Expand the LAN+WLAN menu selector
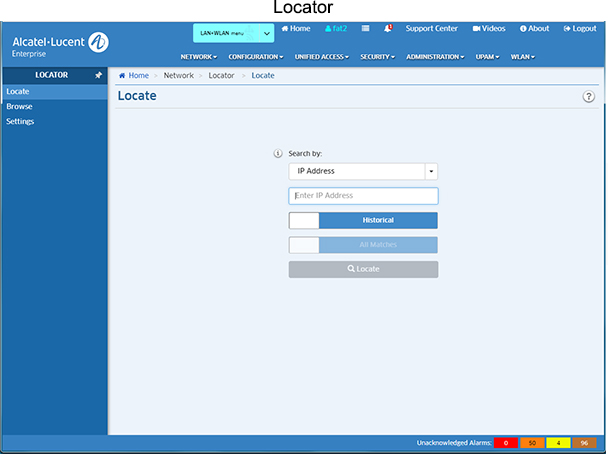The width and height of the screenshot is (608, 454). point(233,33)
